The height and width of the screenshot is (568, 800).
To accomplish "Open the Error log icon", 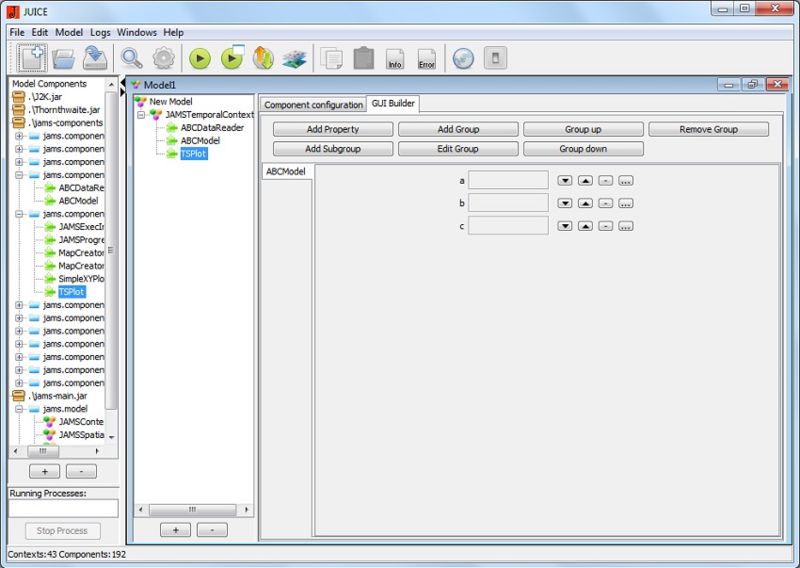I will [427, 58].
